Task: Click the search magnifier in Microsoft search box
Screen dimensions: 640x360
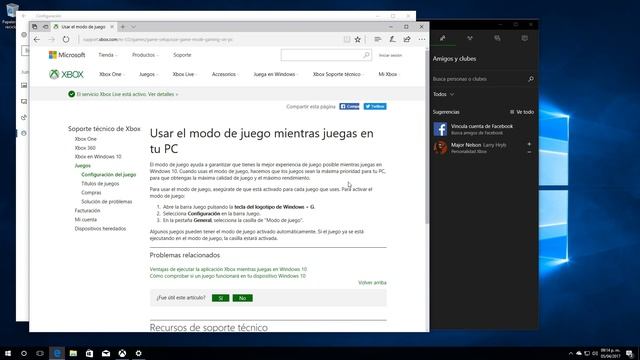Action: click(x=366, y=55)
